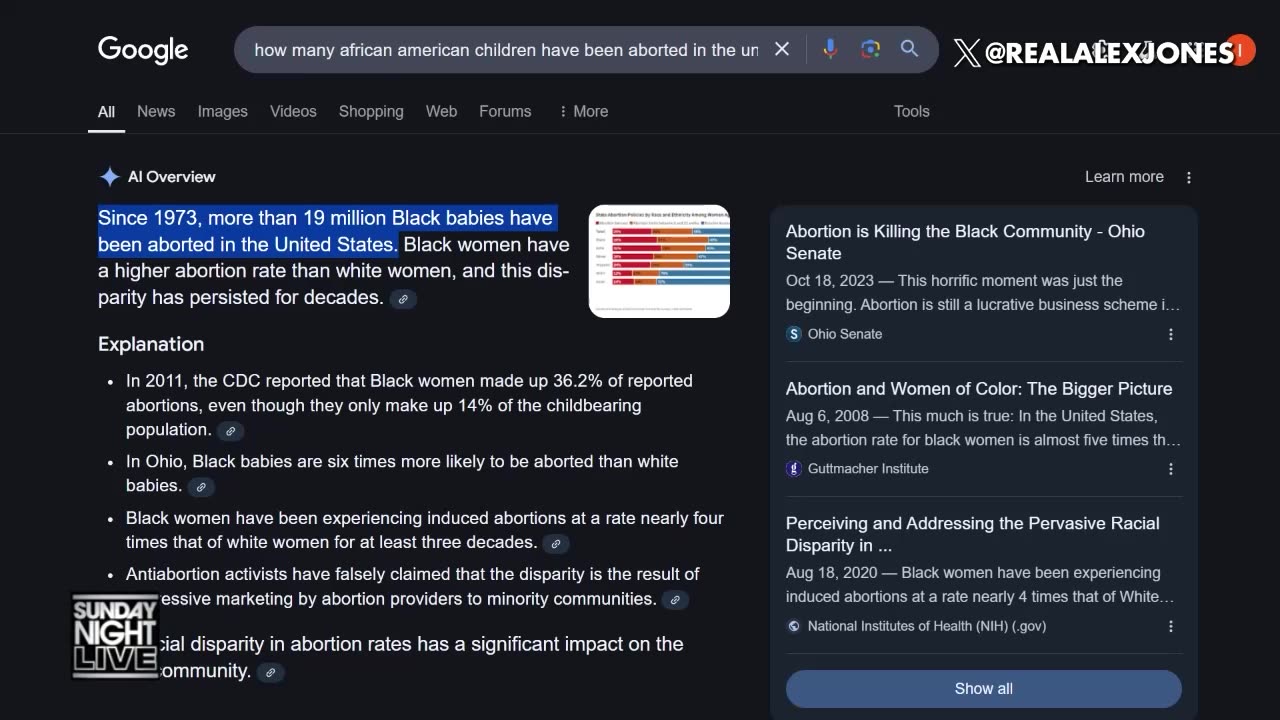Click the AI Overview sparkle icon
Viewport: 1280px width, 720px height.
coord(110,177)
